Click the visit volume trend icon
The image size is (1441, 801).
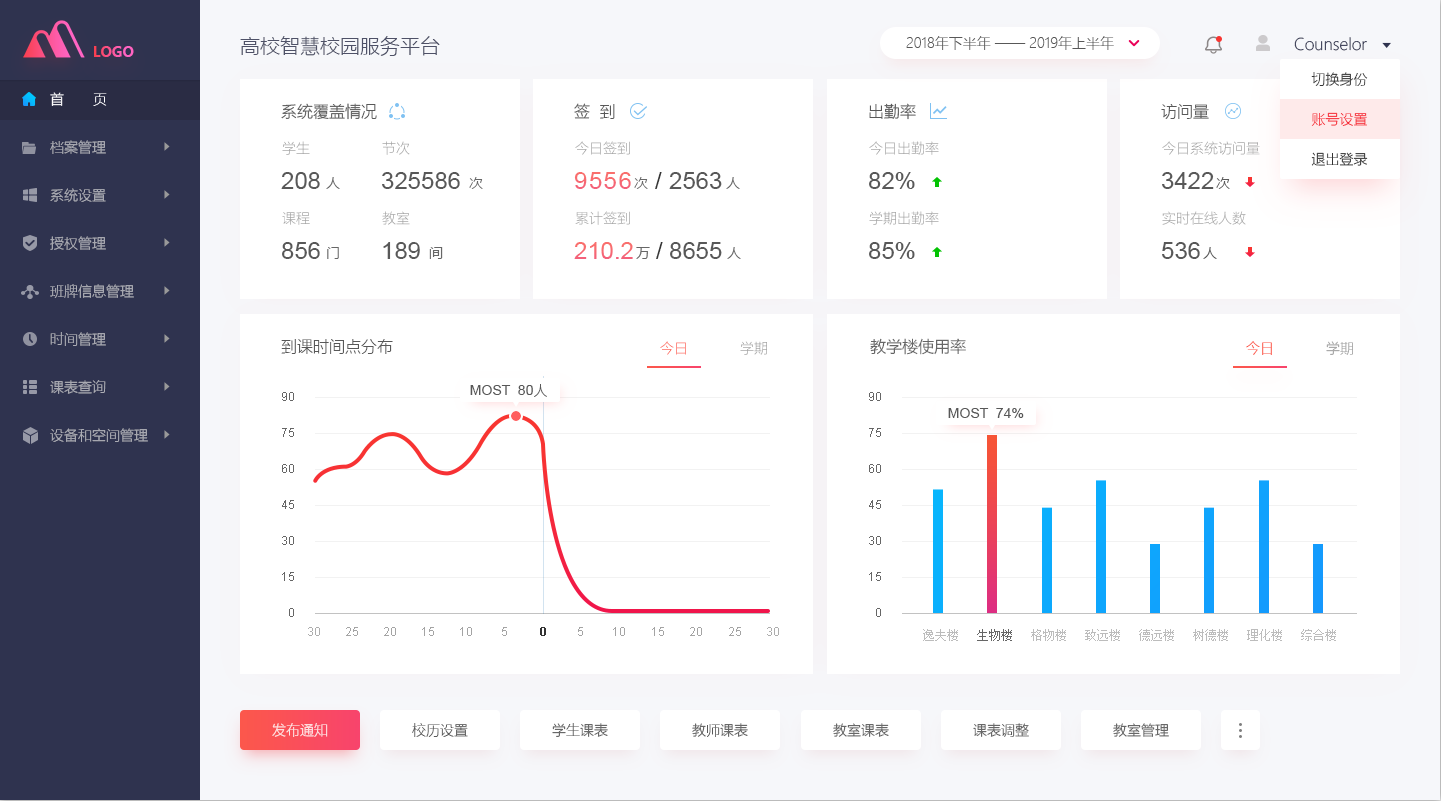1233,112
